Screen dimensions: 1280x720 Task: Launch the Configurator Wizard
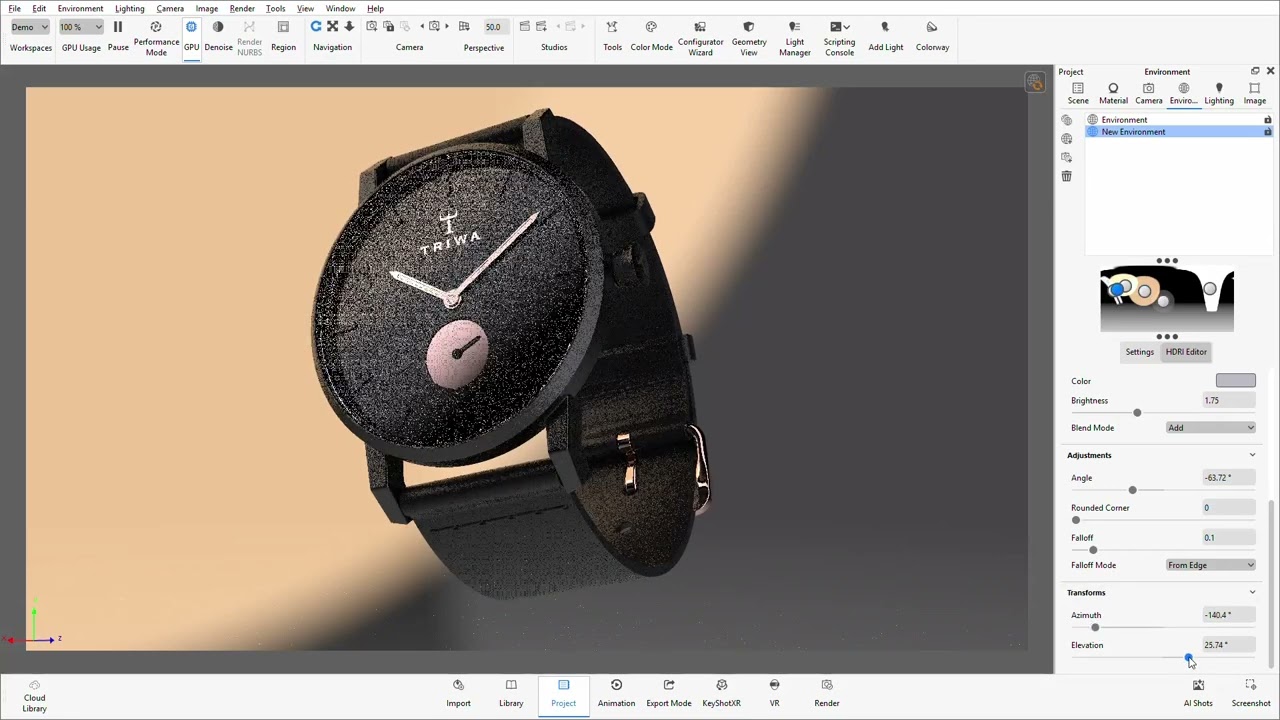(x=700, y=39)
